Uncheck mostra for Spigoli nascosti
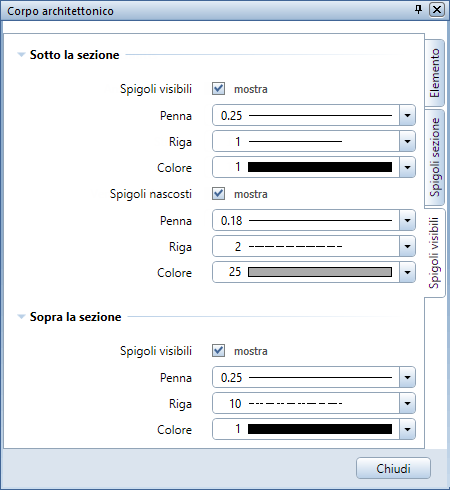The height and width of the screenshot is (490, 450). pos(218,194)
